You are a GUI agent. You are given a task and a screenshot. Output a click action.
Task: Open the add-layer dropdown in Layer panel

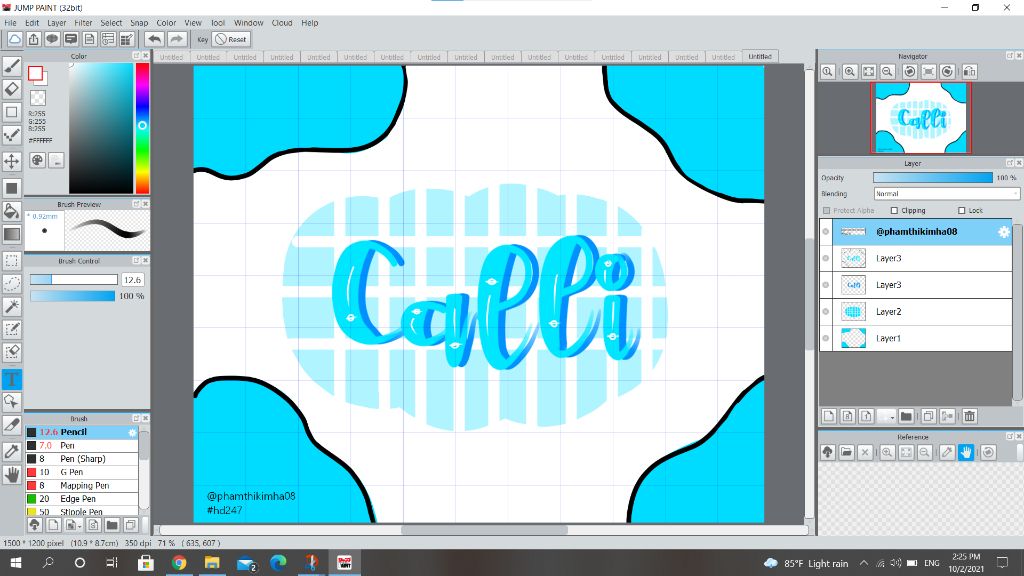pyautogui.click(x=887, y=416)
